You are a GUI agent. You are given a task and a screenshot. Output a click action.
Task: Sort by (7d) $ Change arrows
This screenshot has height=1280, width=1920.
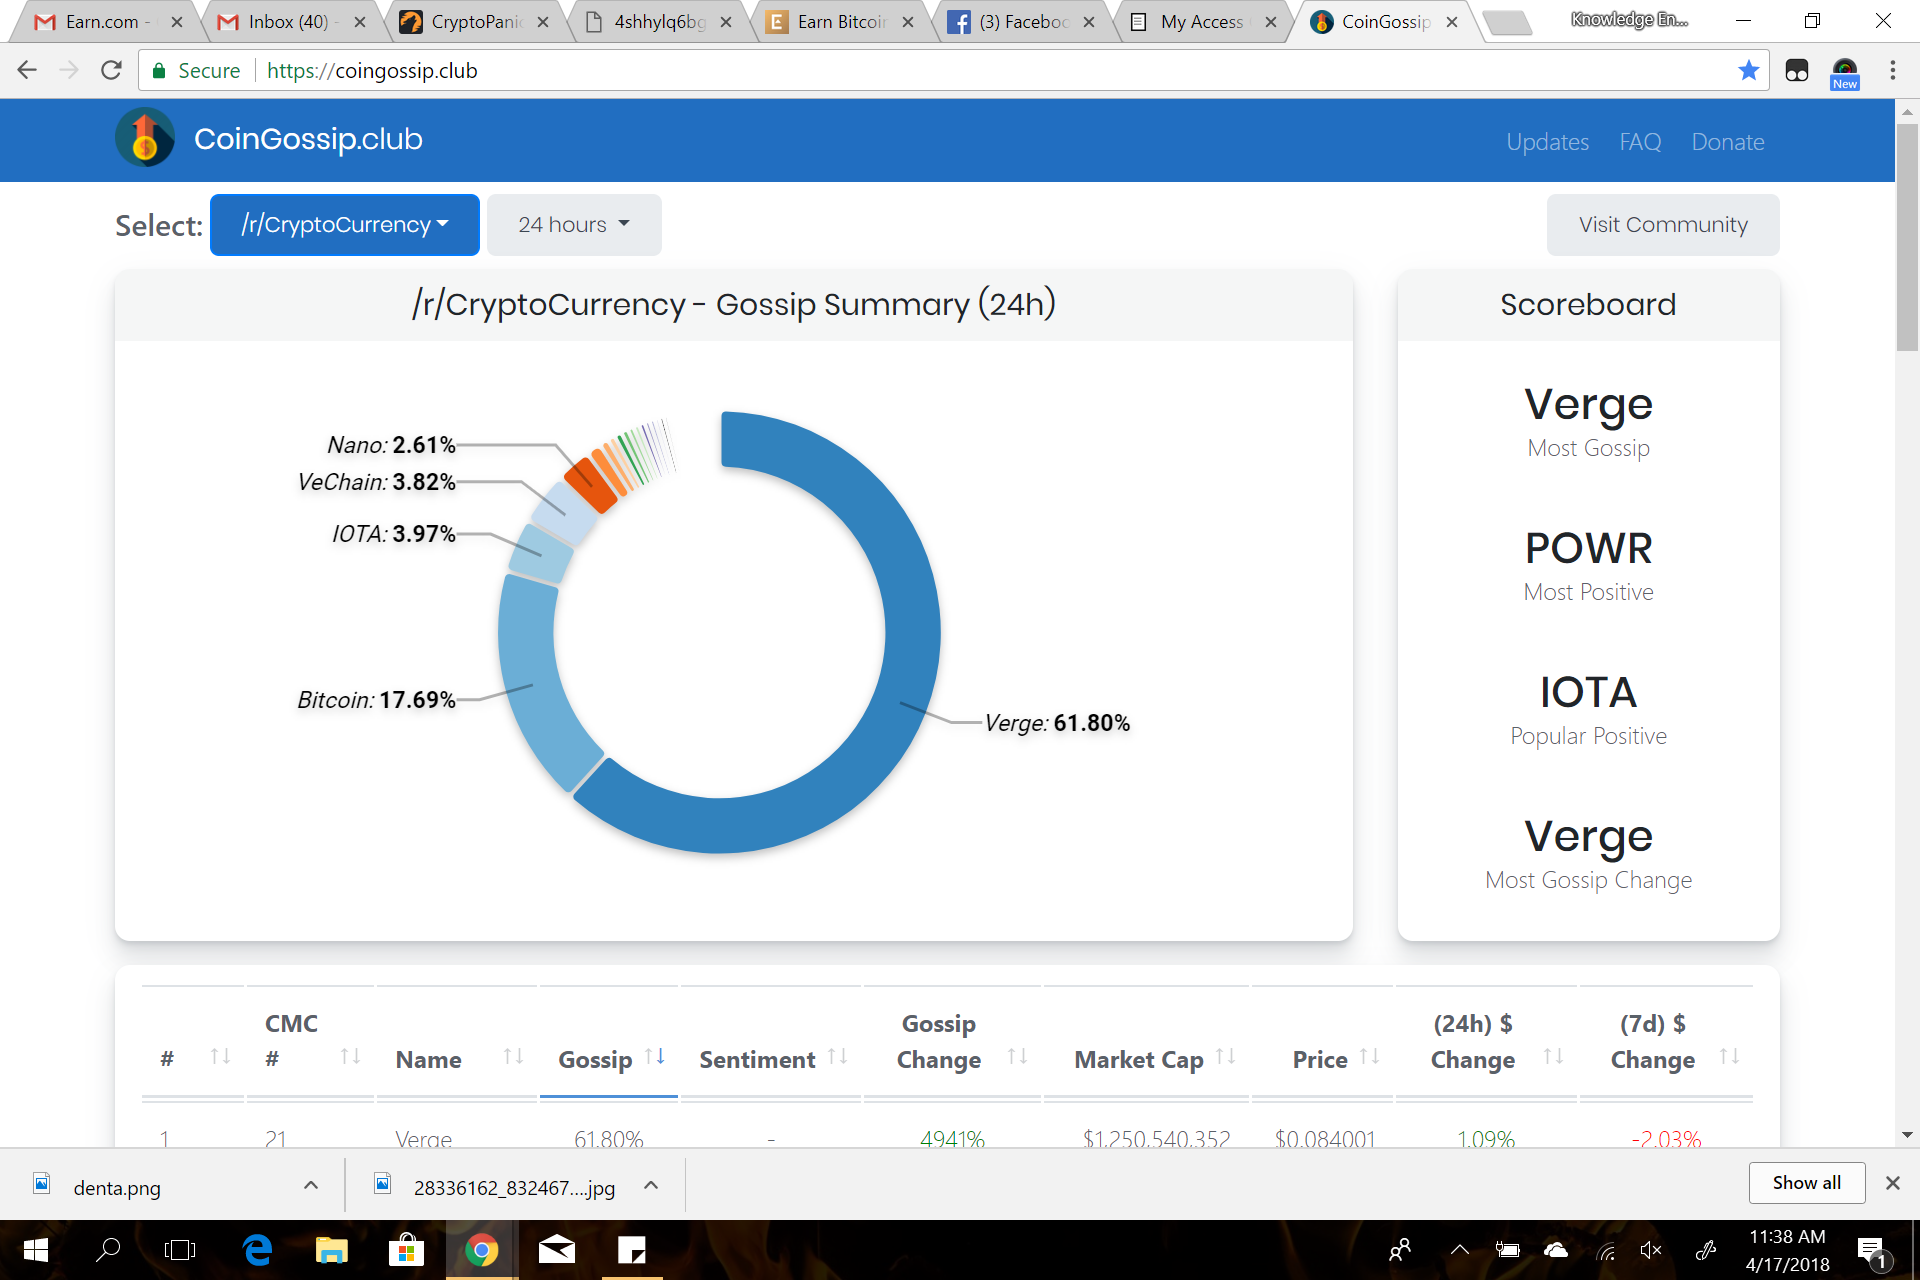click(x=1729, y=1057)
